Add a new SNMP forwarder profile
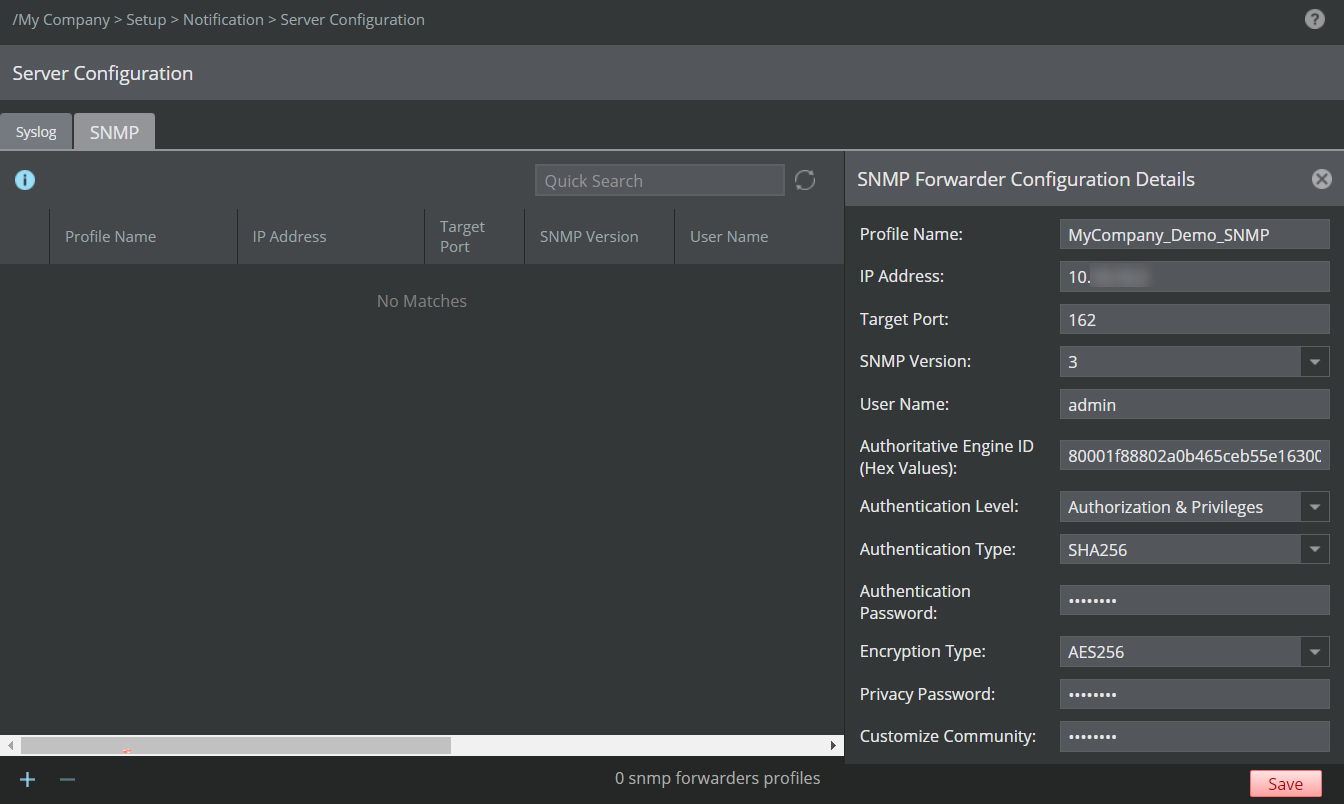This screenshot has width=1344, height=804. [28, 779]
